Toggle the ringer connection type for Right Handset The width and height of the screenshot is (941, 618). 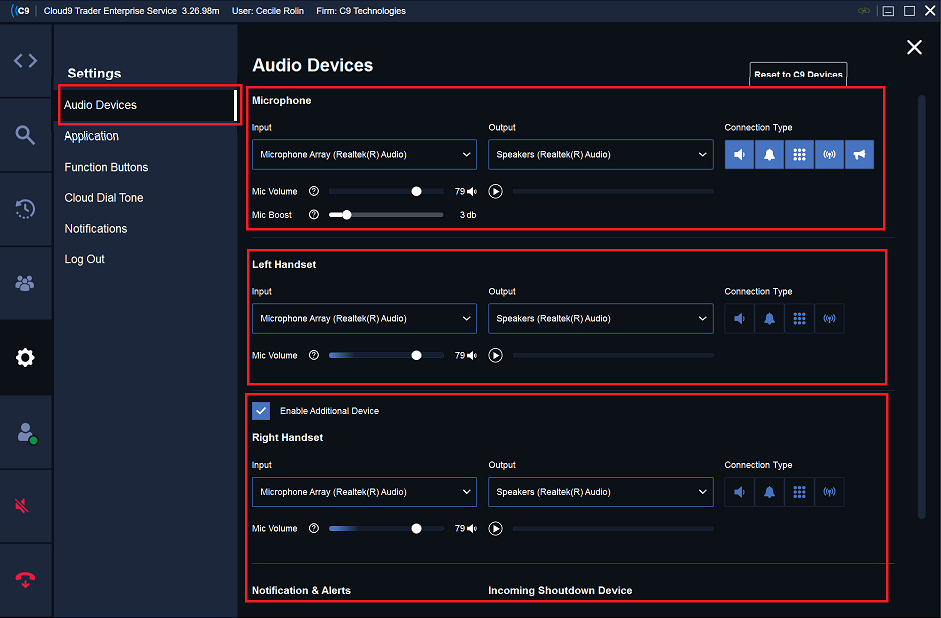[769, 491]
